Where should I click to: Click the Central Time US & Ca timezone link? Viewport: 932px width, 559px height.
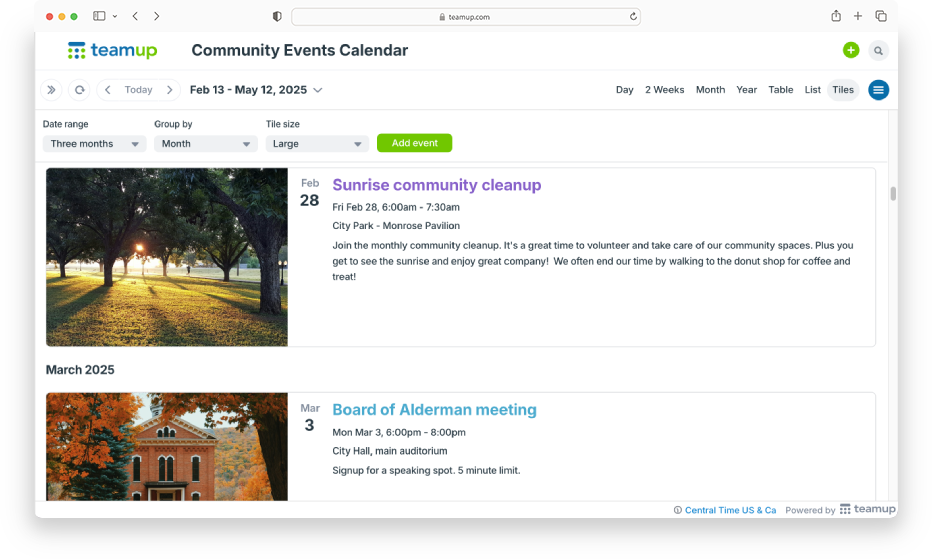click(x=730, y=510)
